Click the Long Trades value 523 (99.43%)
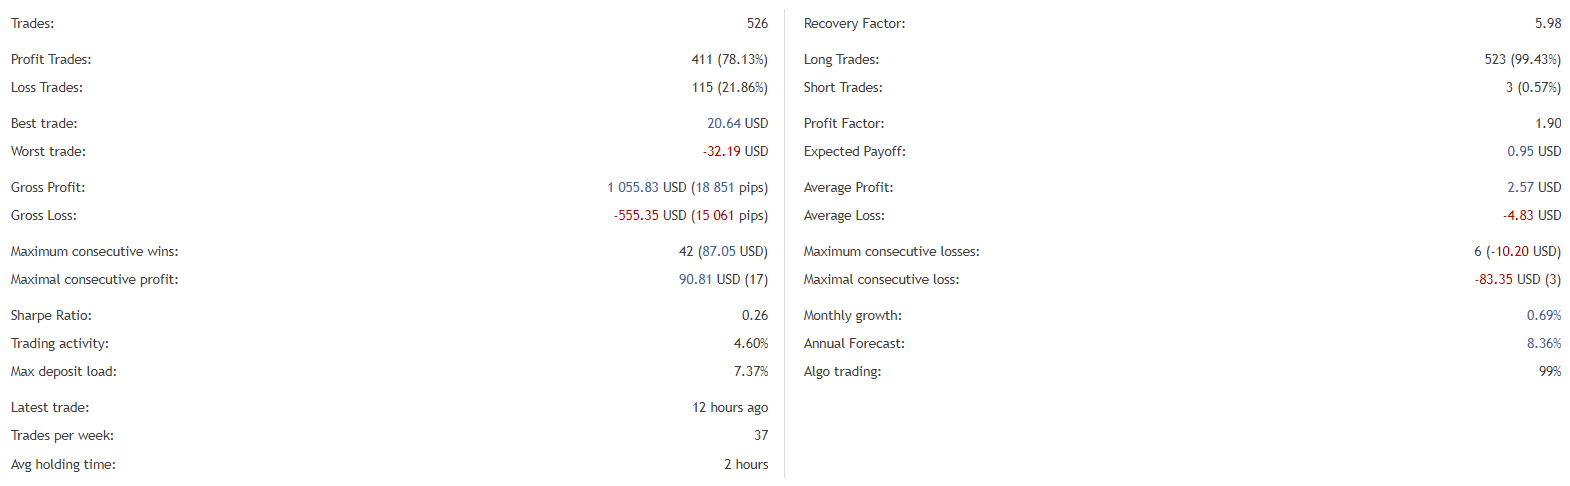Screen dimensions: 1570x486 1522,59
